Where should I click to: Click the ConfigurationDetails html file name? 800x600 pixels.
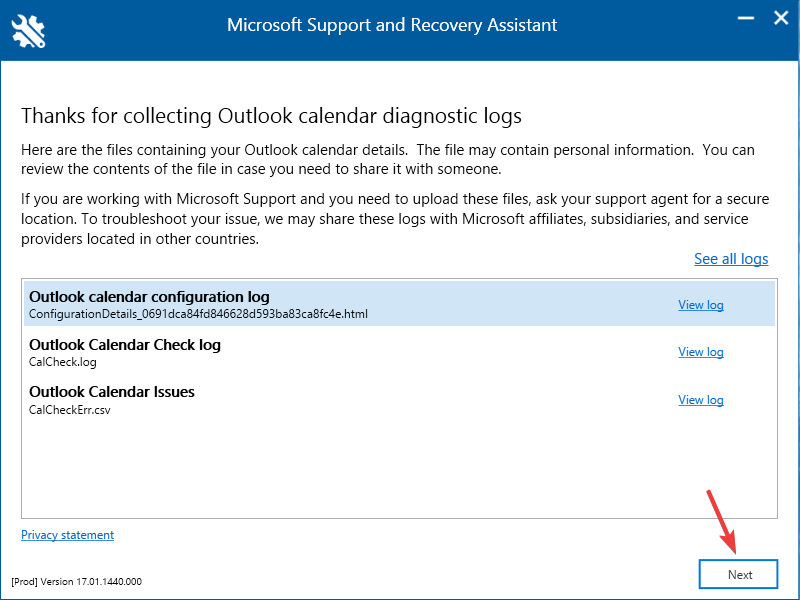pos(198,314)
